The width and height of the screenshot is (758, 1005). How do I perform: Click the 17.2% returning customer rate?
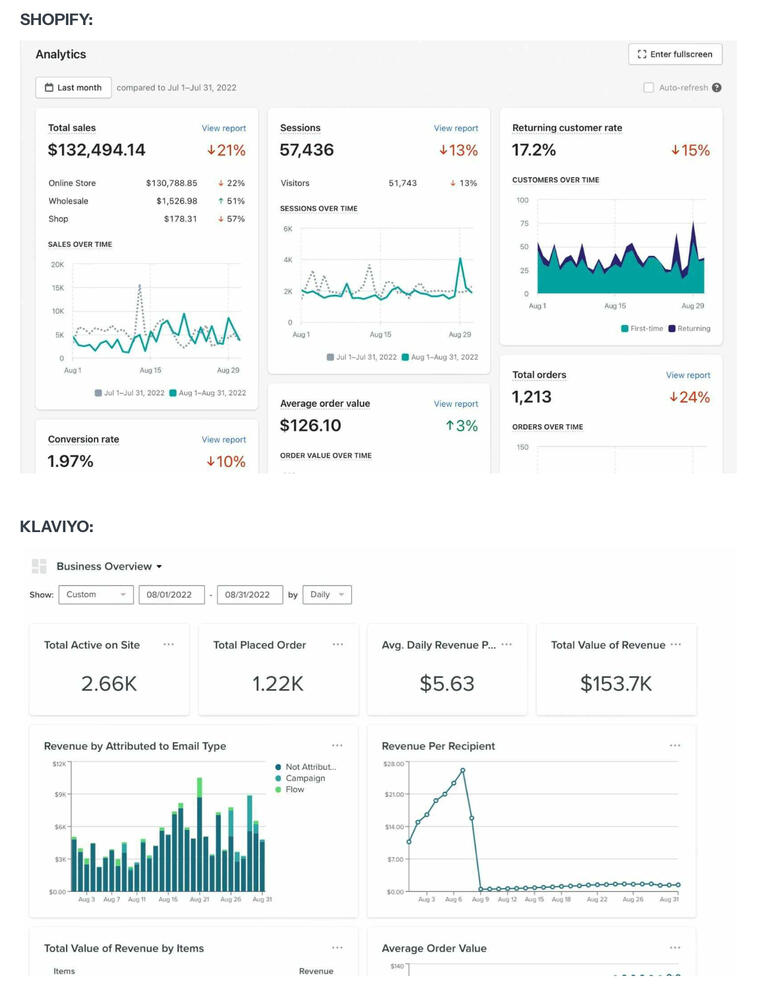pos(534,150)
